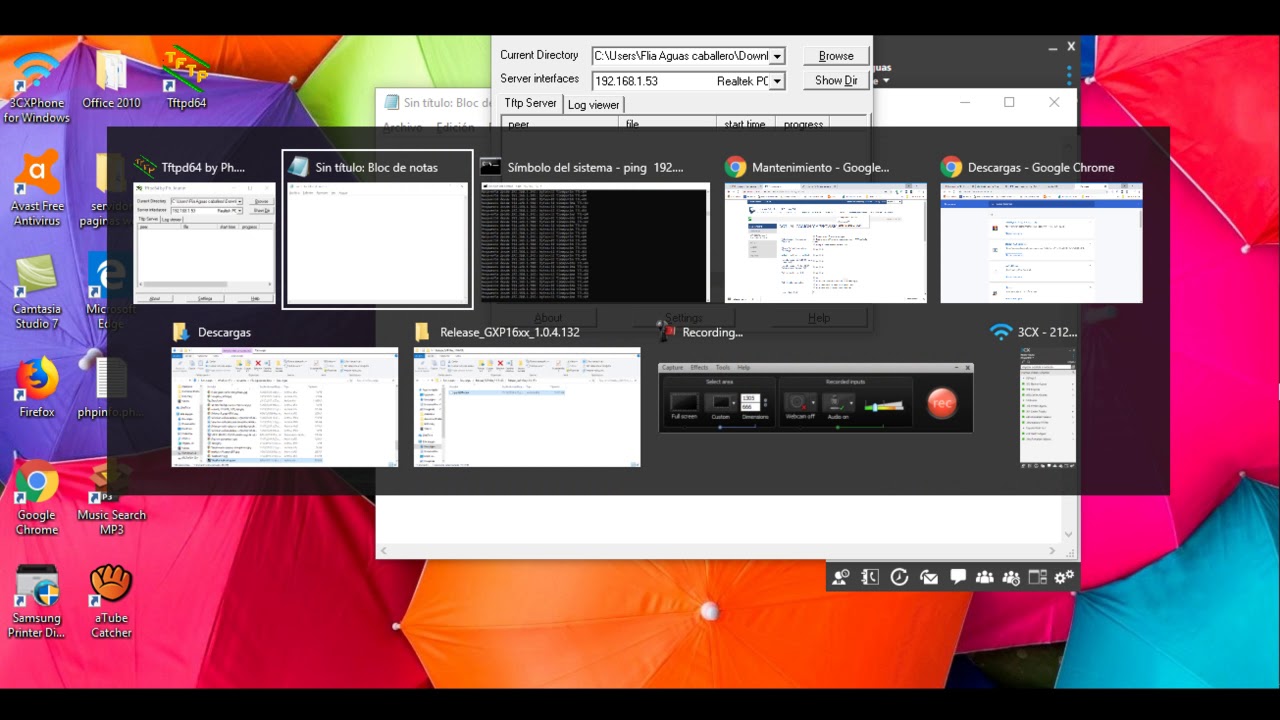The image size is (1280, 720).
Task: Open the Firefox desktop shortcut
Action: click(37, 388)
